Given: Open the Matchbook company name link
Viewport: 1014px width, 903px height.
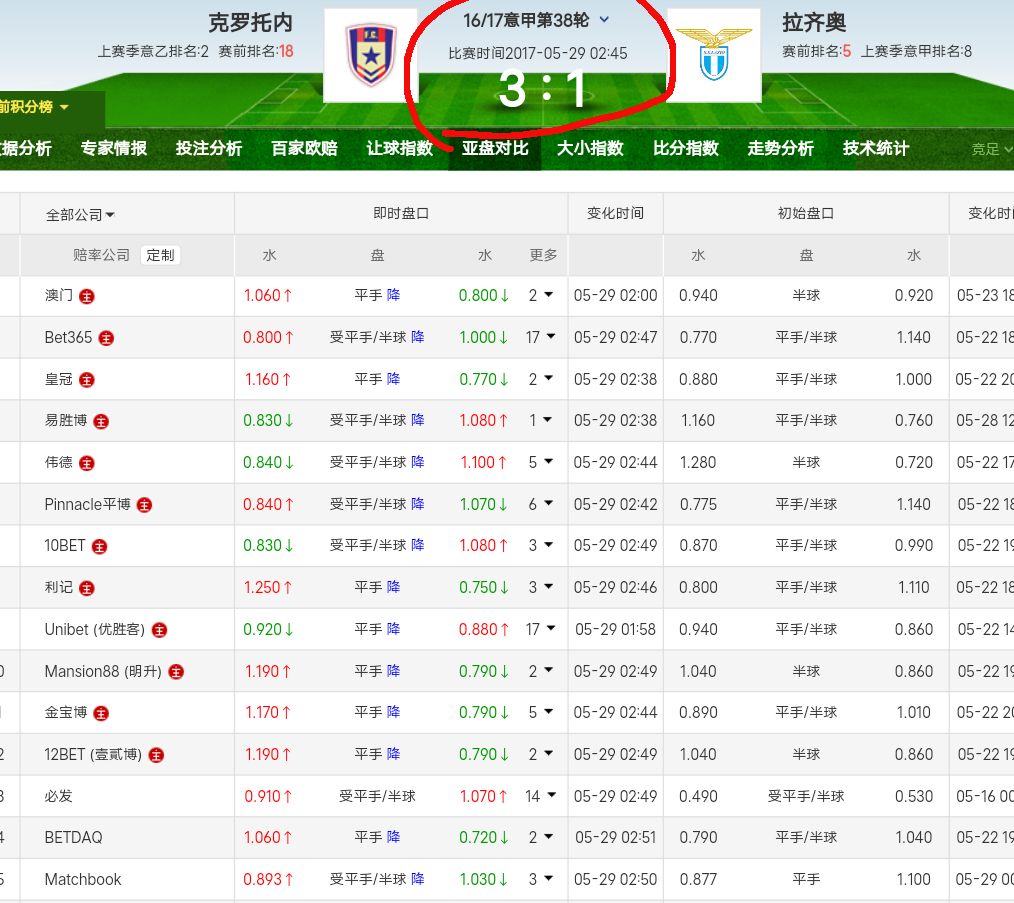Looking at the screenshot, I should pyautogui.click(x=83, y=879).
